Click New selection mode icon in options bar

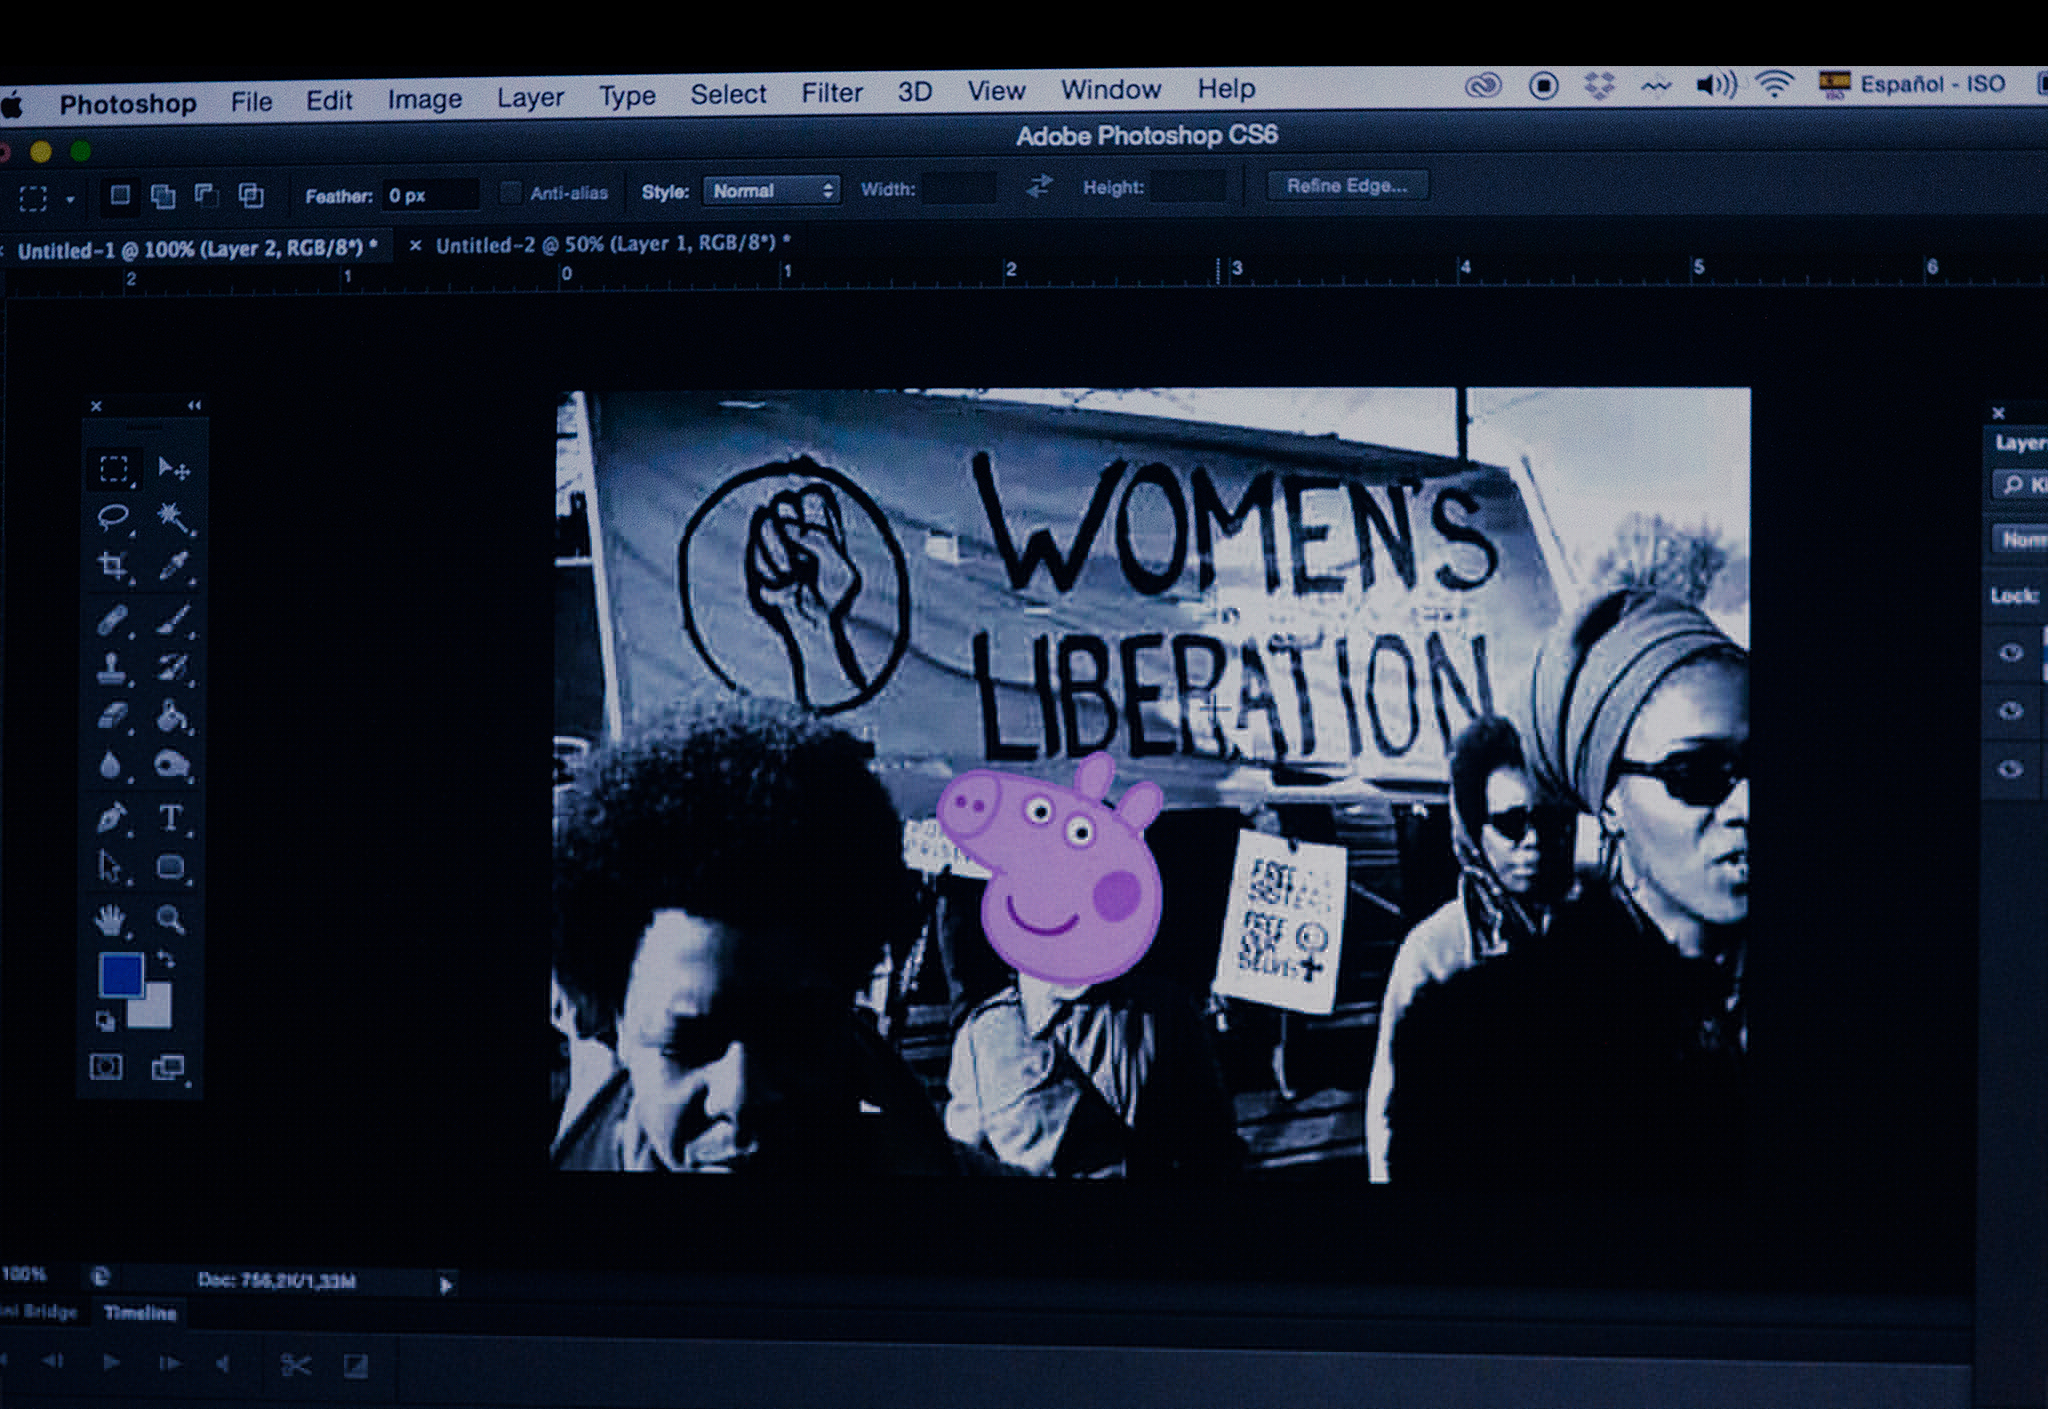(x=120, y=195)
